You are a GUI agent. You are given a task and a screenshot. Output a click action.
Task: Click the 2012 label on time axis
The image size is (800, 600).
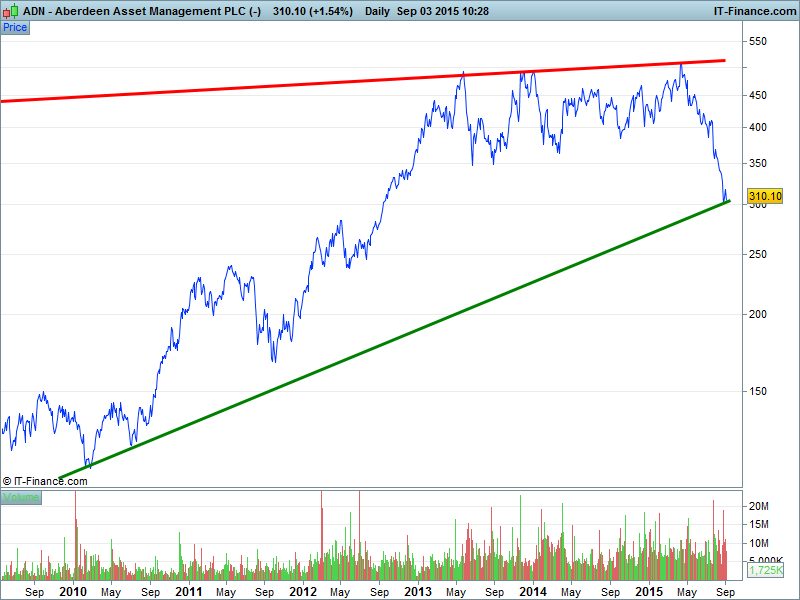303,592
